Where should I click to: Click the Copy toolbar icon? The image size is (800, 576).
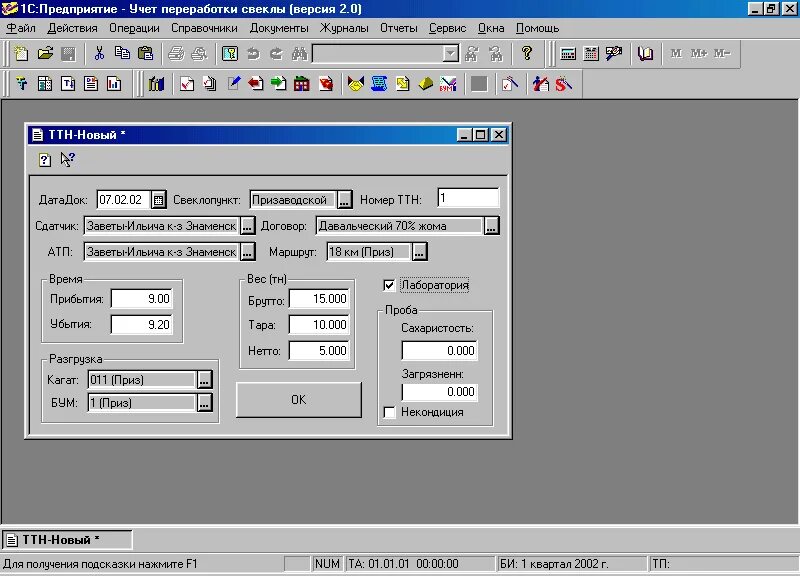[x=122, y=54]
